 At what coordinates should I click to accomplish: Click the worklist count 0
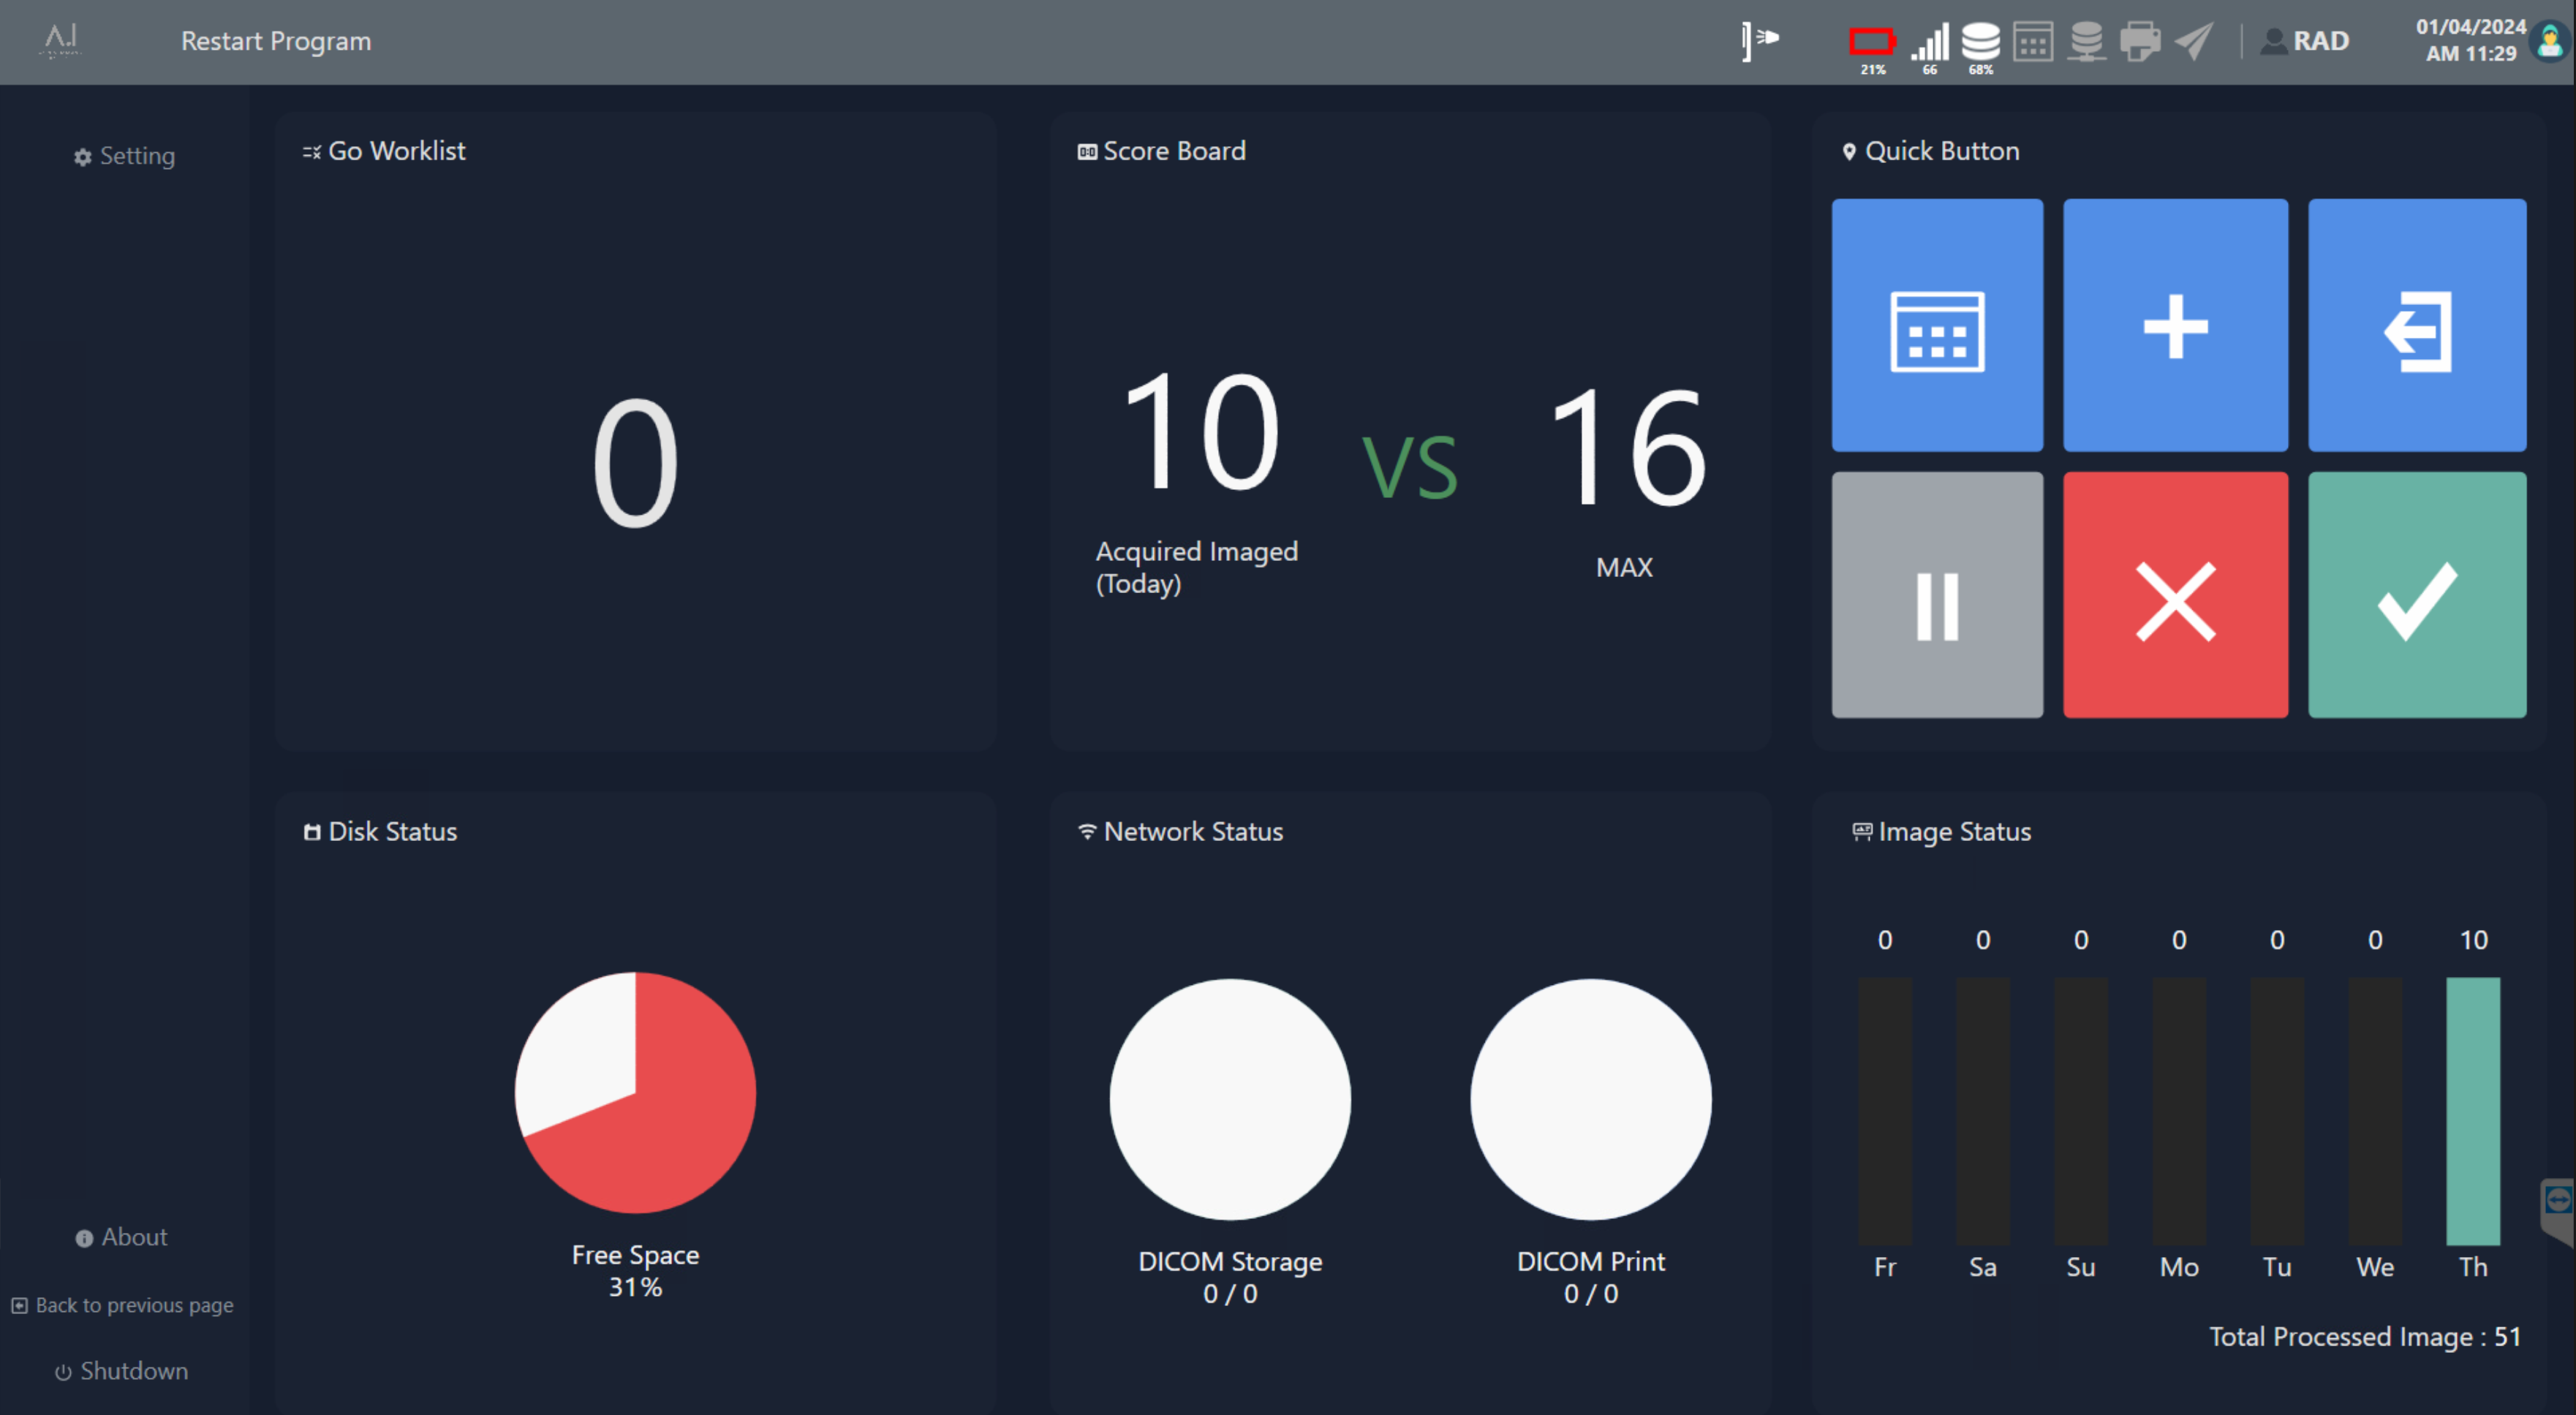coord(635,462)
